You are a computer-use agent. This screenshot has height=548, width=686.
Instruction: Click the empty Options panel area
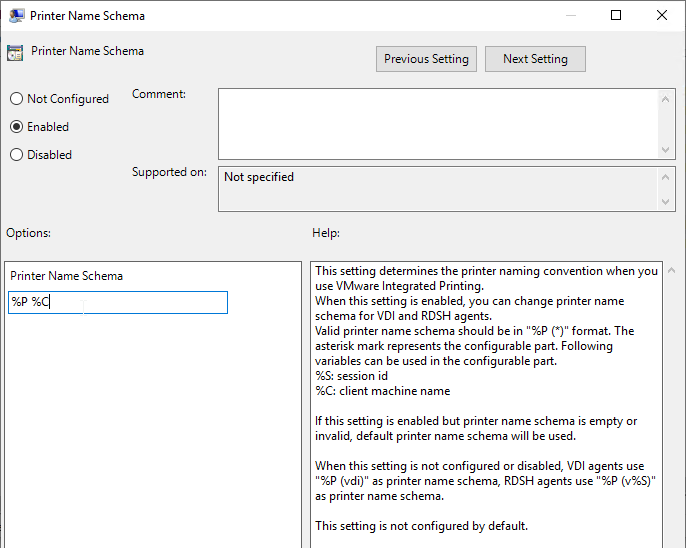click(x=153, y=429)
